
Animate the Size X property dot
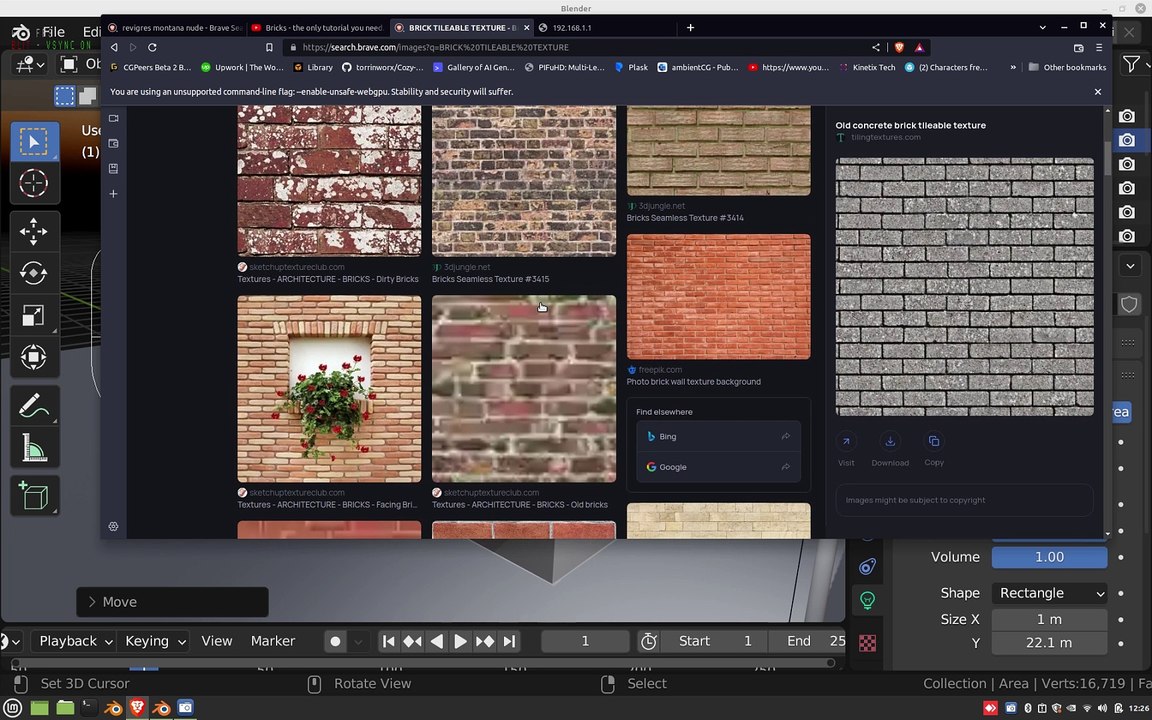pyautogui.click(x=1121, y=619)
